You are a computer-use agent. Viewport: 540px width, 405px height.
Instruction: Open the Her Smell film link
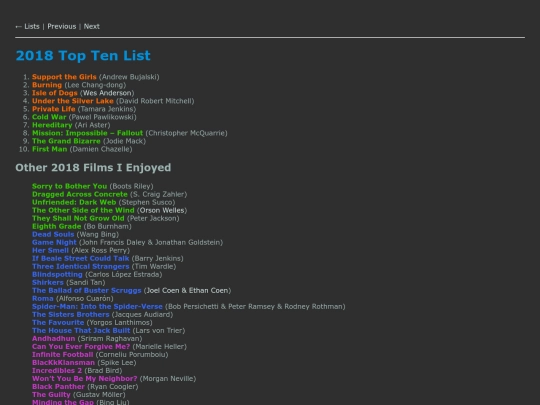(50, 250)
